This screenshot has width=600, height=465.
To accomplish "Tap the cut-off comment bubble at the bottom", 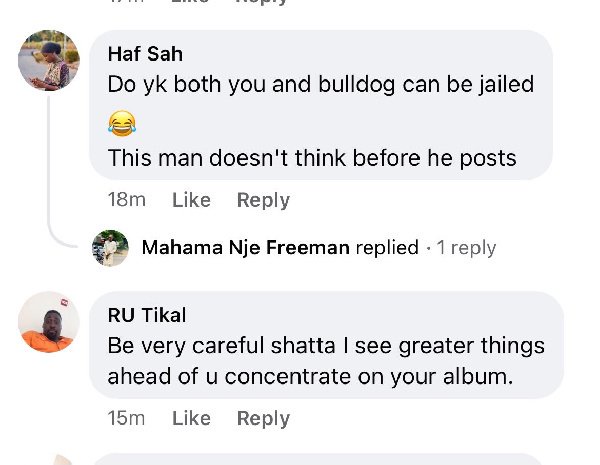I will pyautogui.click(x=320, y=459).
